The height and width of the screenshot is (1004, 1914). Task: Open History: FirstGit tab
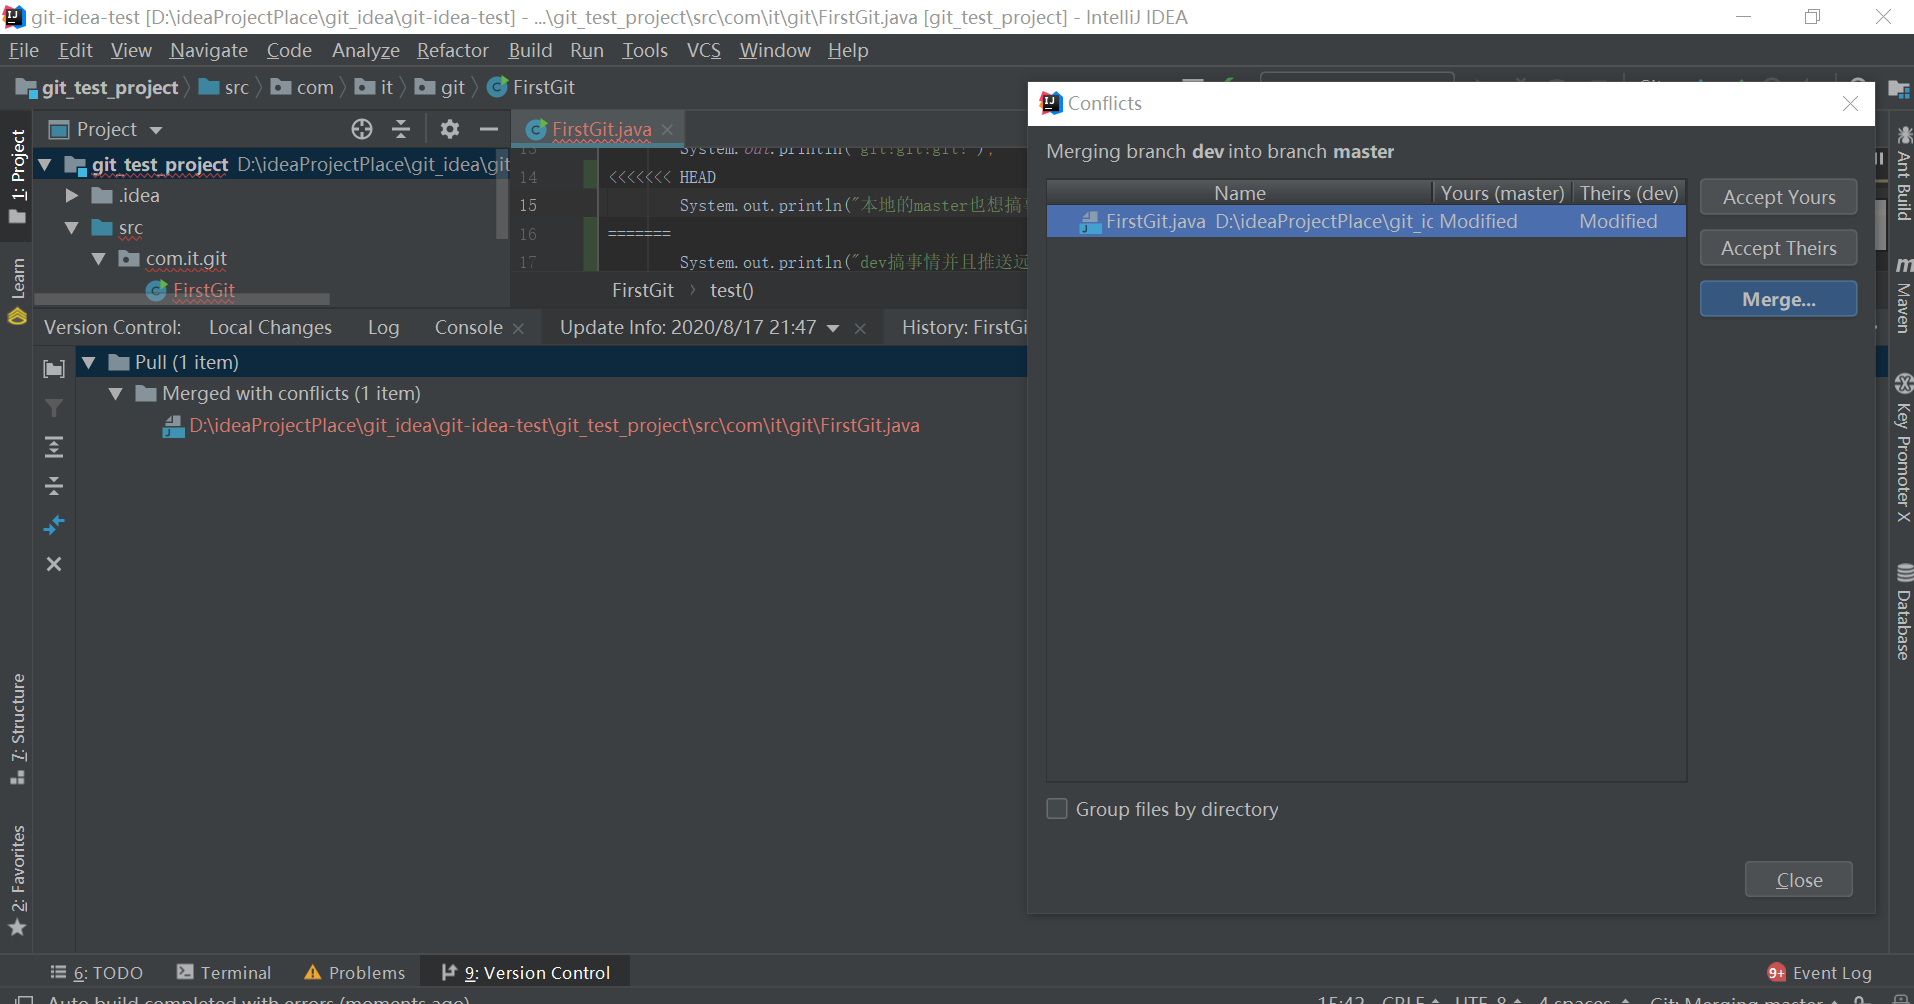(x=964, y=327)
